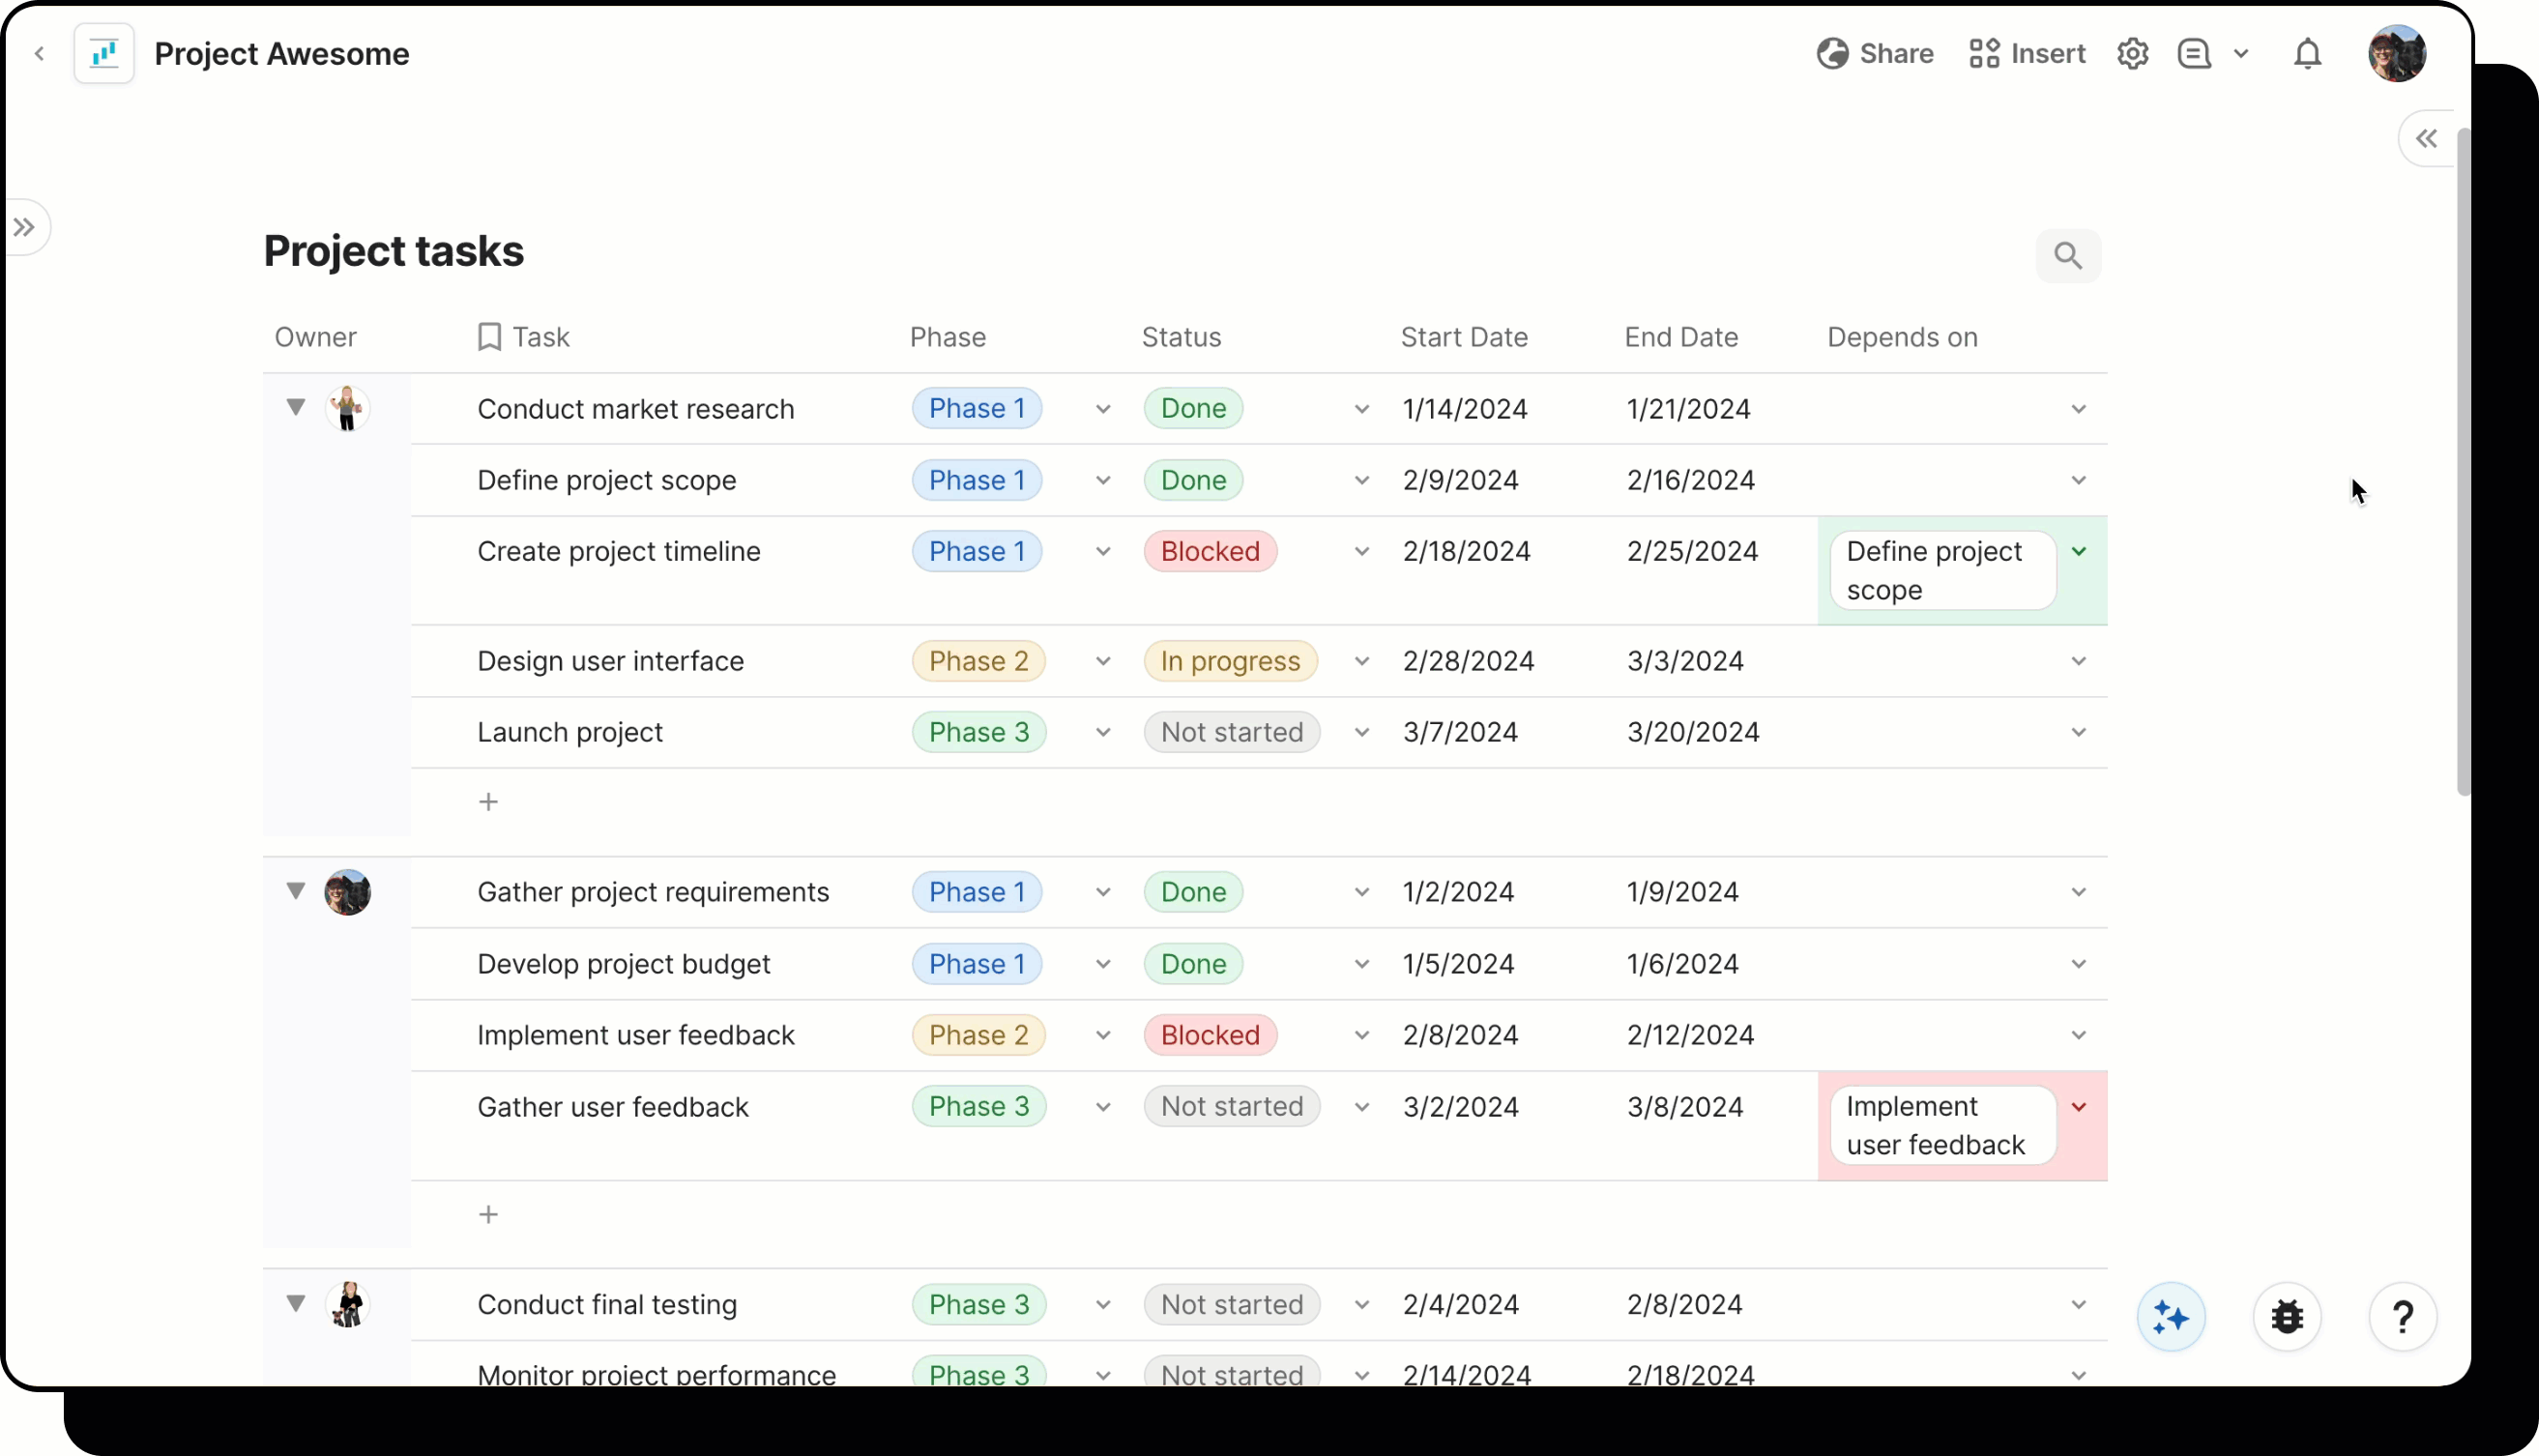Collapse the Conduct market research task group
Viewport: 2539px width, 1456px height.
[296, 407]
